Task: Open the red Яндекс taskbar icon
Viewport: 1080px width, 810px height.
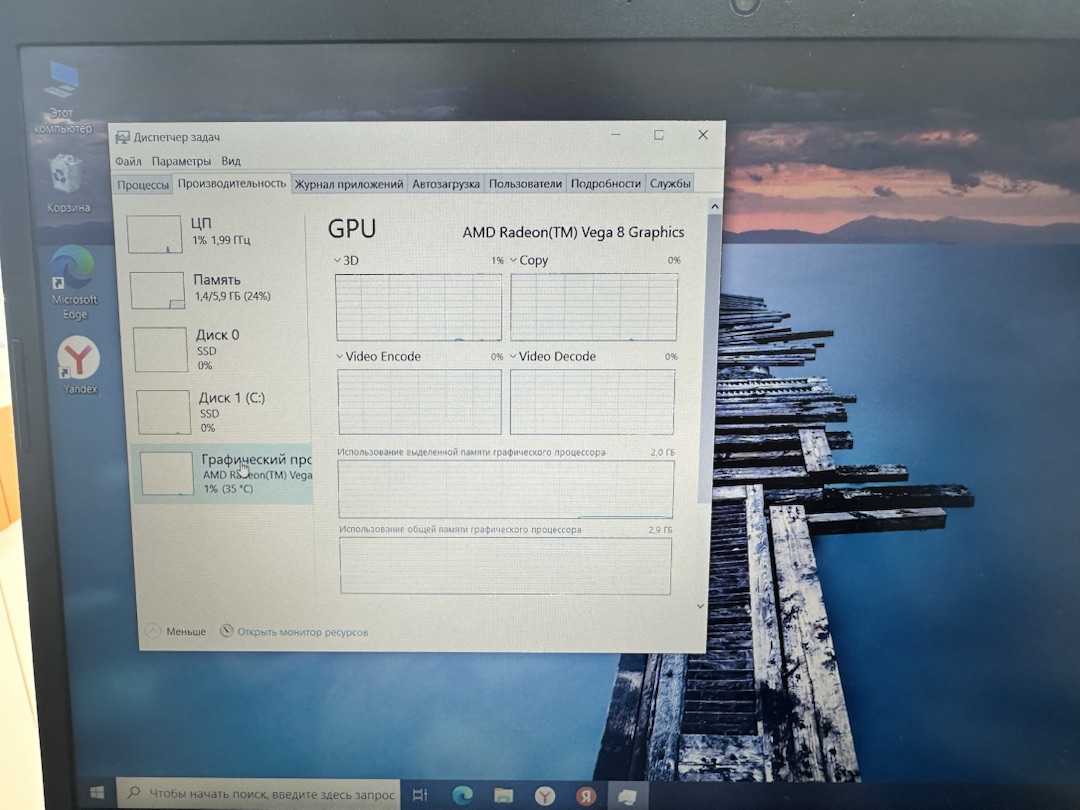Action: coord(585,796)
